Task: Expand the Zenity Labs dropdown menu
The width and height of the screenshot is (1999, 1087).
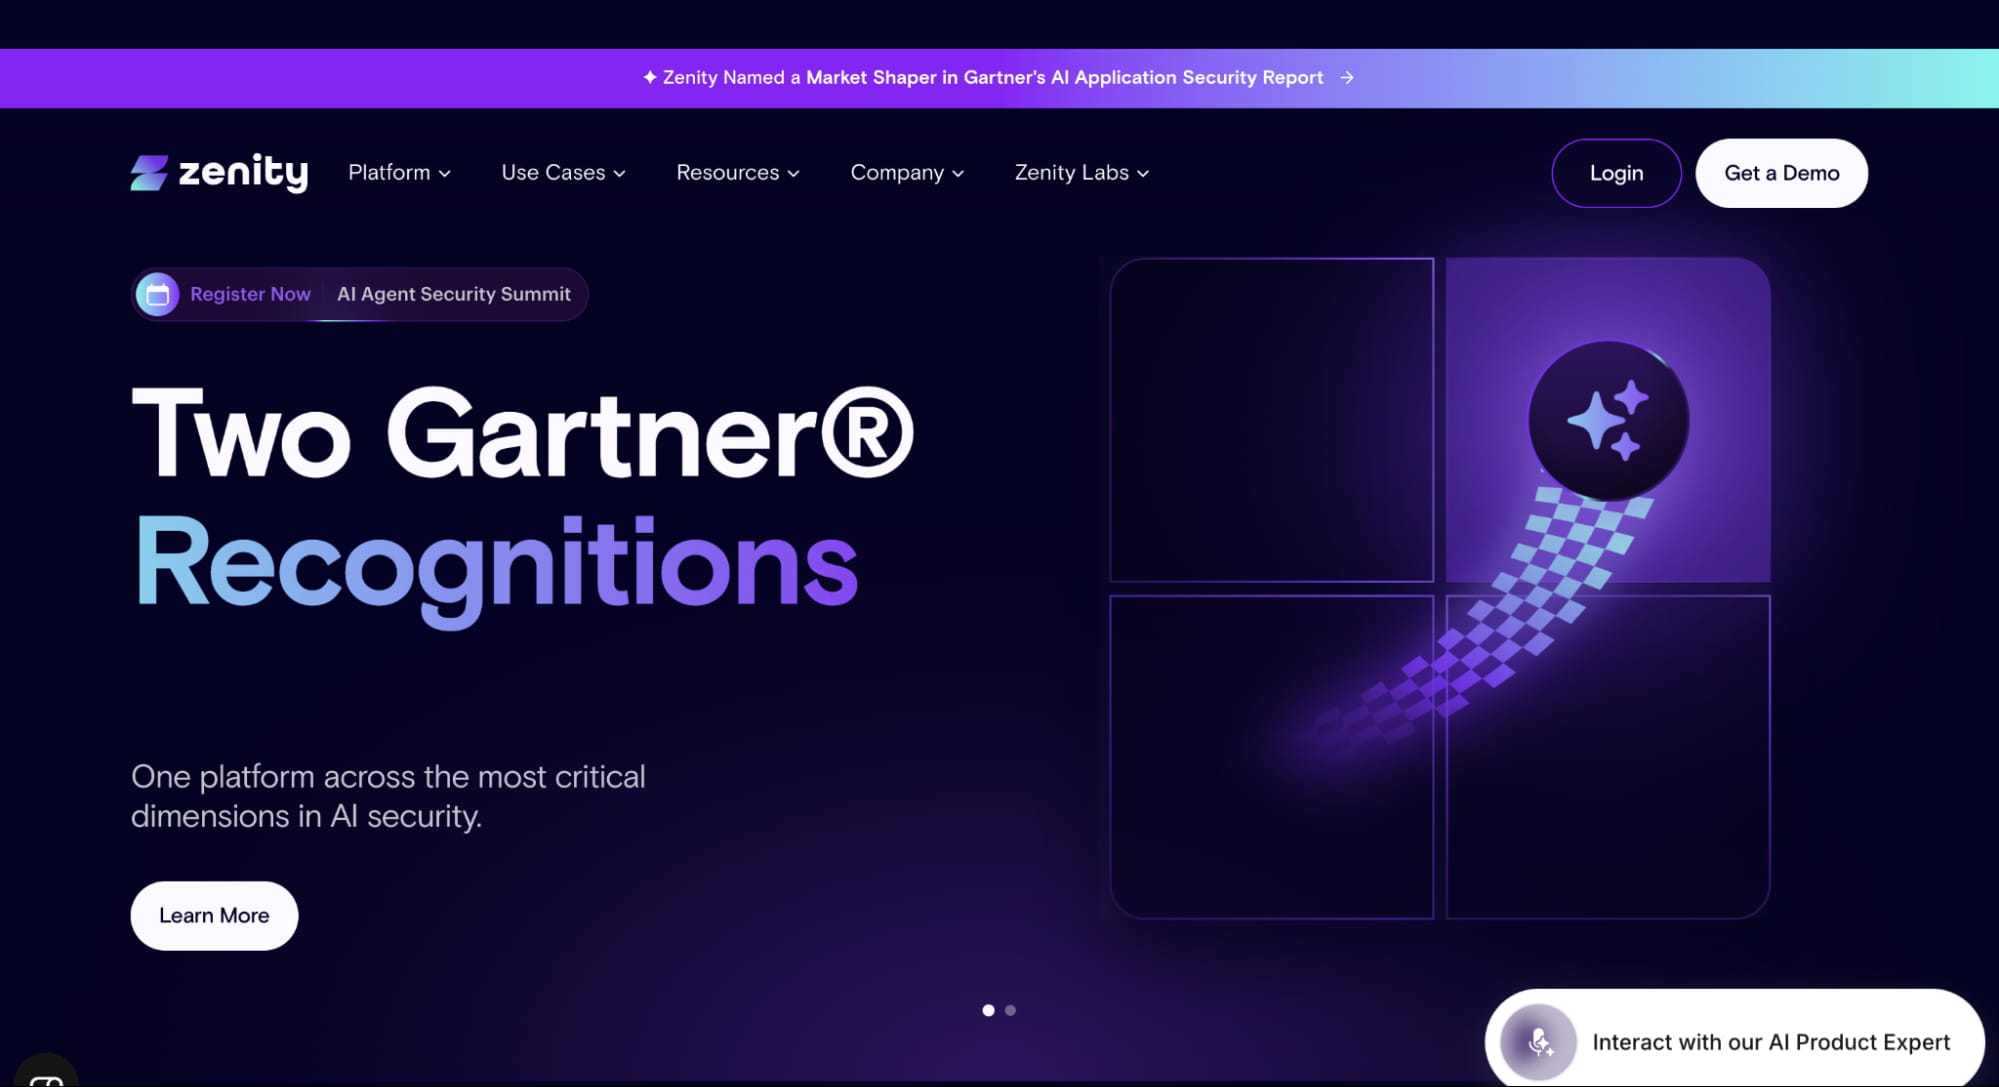Action: click(1082, 173)
